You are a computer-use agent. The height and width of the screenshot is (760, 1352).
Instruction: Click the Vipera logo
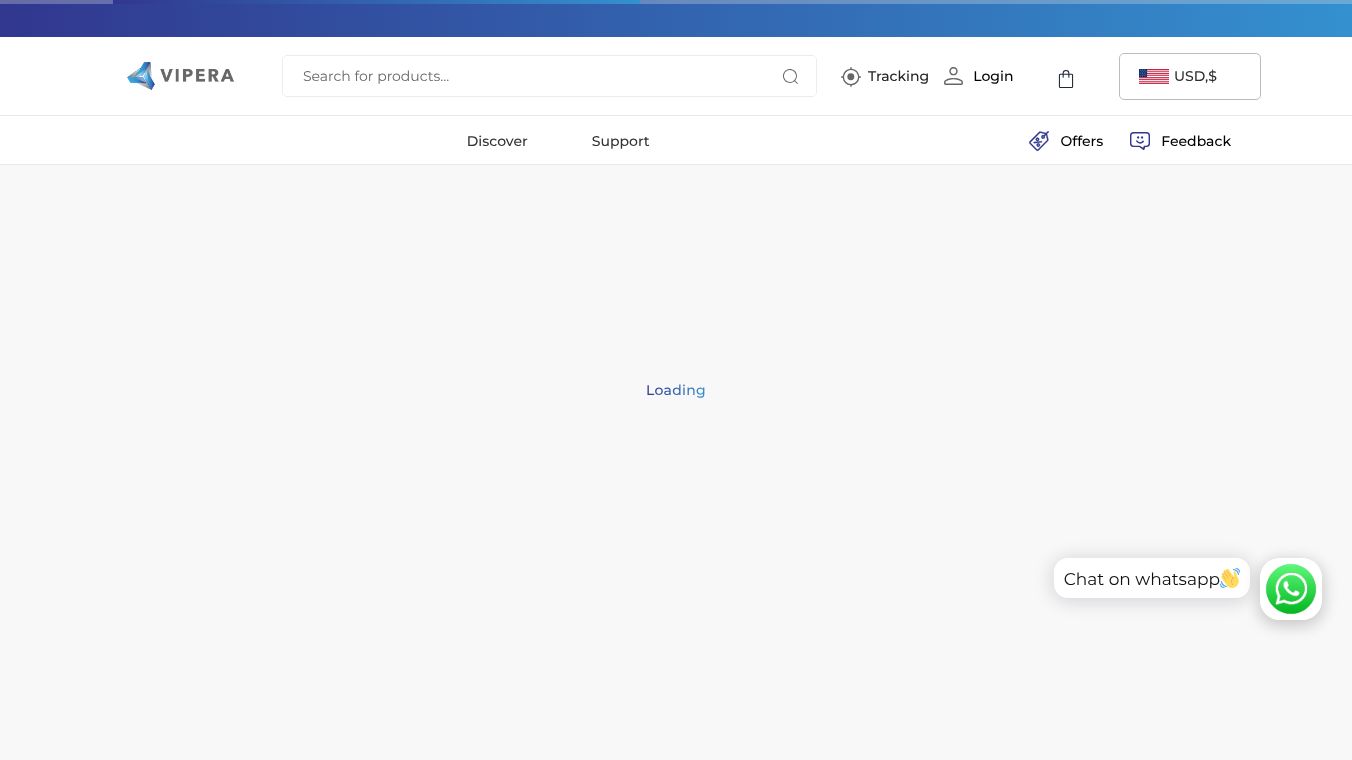coord(181,76)
